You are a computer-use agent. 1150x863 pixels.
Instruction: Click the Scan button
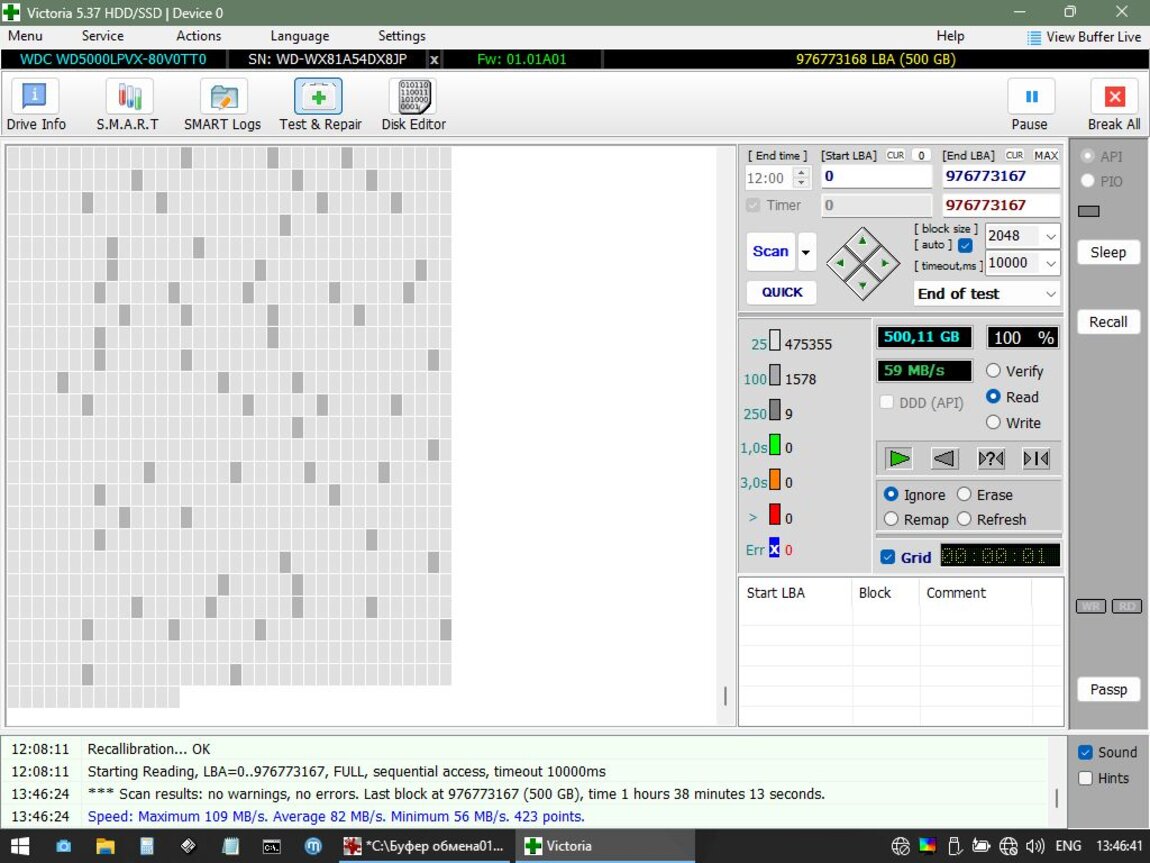771,251
